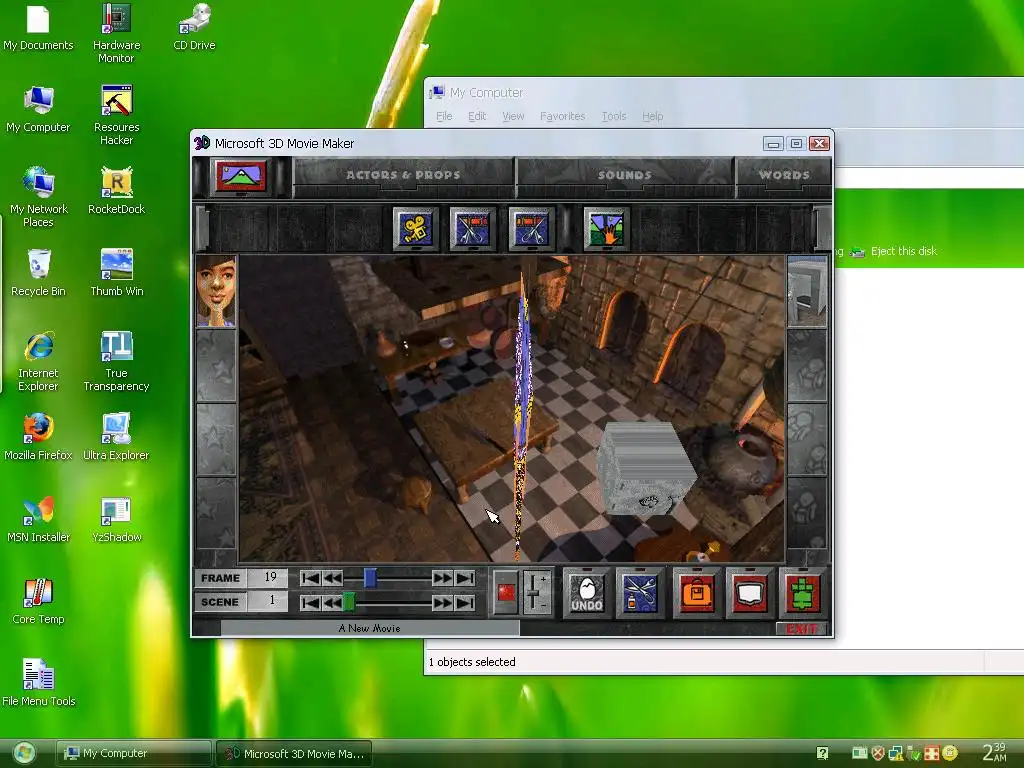Select CD Drive desktop icon

point(194,28)
